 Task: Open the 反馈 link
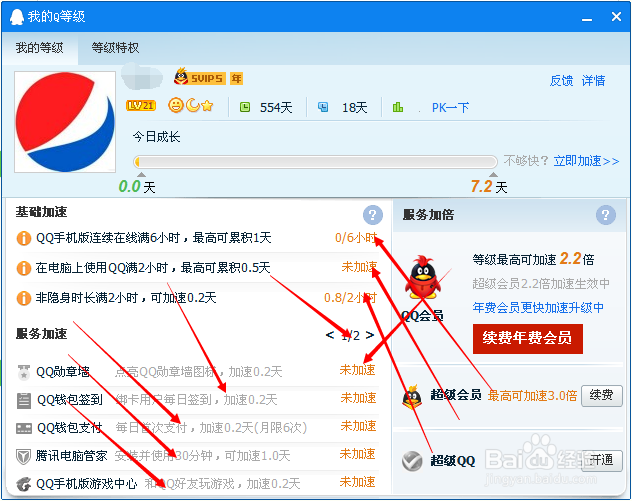(561, 81)
